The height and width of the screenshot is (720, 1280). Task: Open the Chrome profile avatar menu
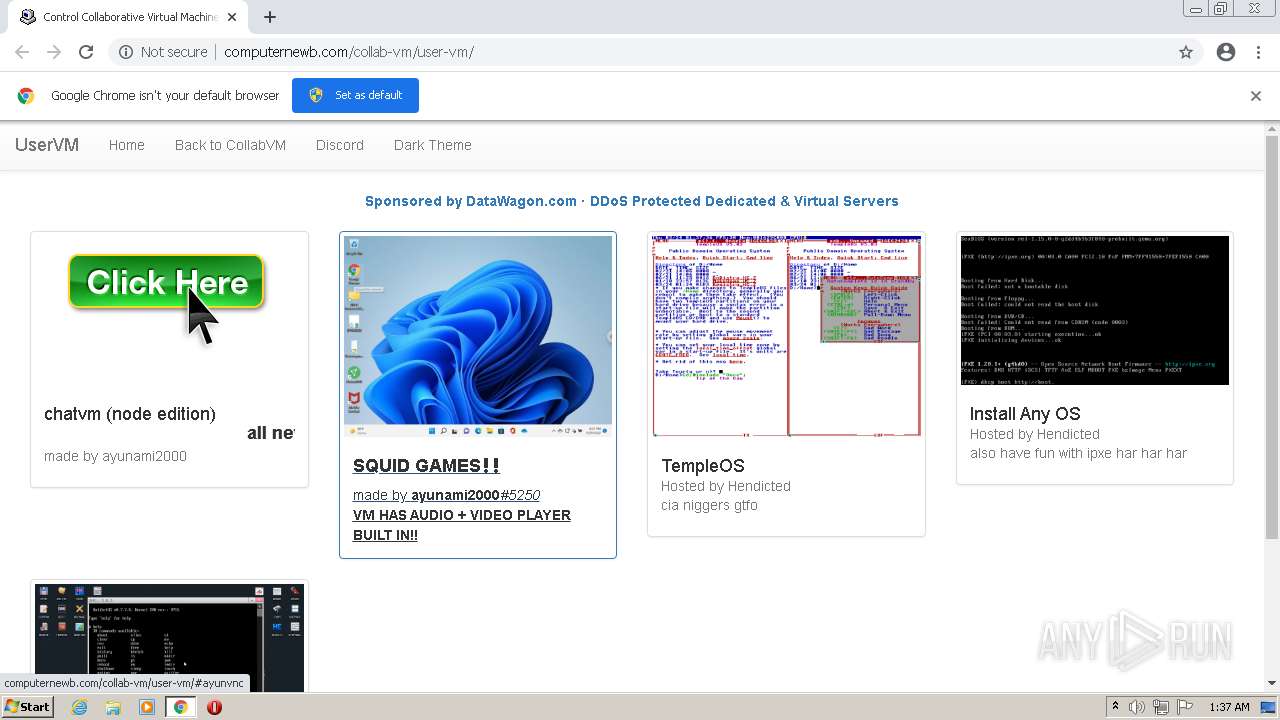1226,52
